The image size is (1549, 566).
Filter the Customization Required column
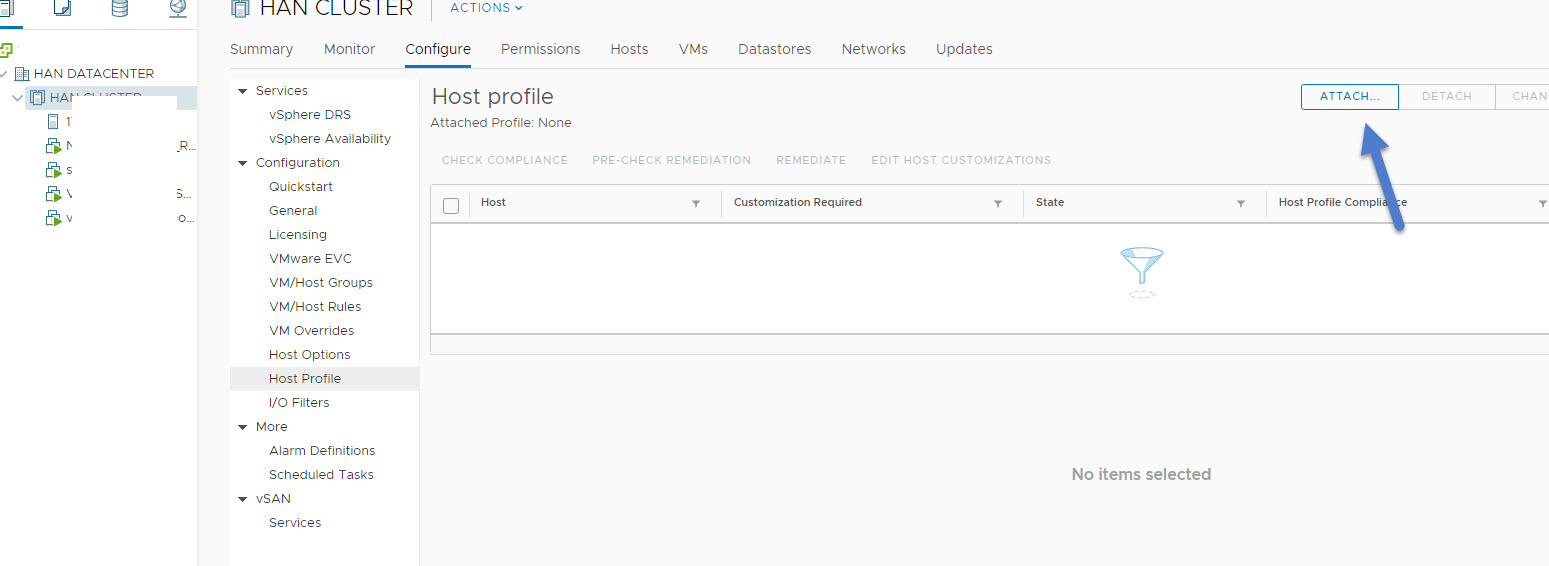pyautogui.click(x=997, y=203)
